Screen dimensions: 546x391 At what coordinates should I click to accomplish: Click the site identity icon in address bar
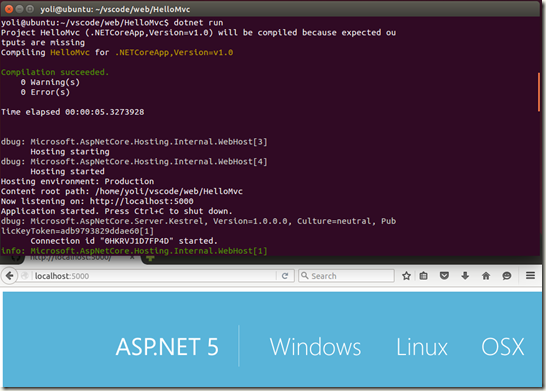click(25, 276)
